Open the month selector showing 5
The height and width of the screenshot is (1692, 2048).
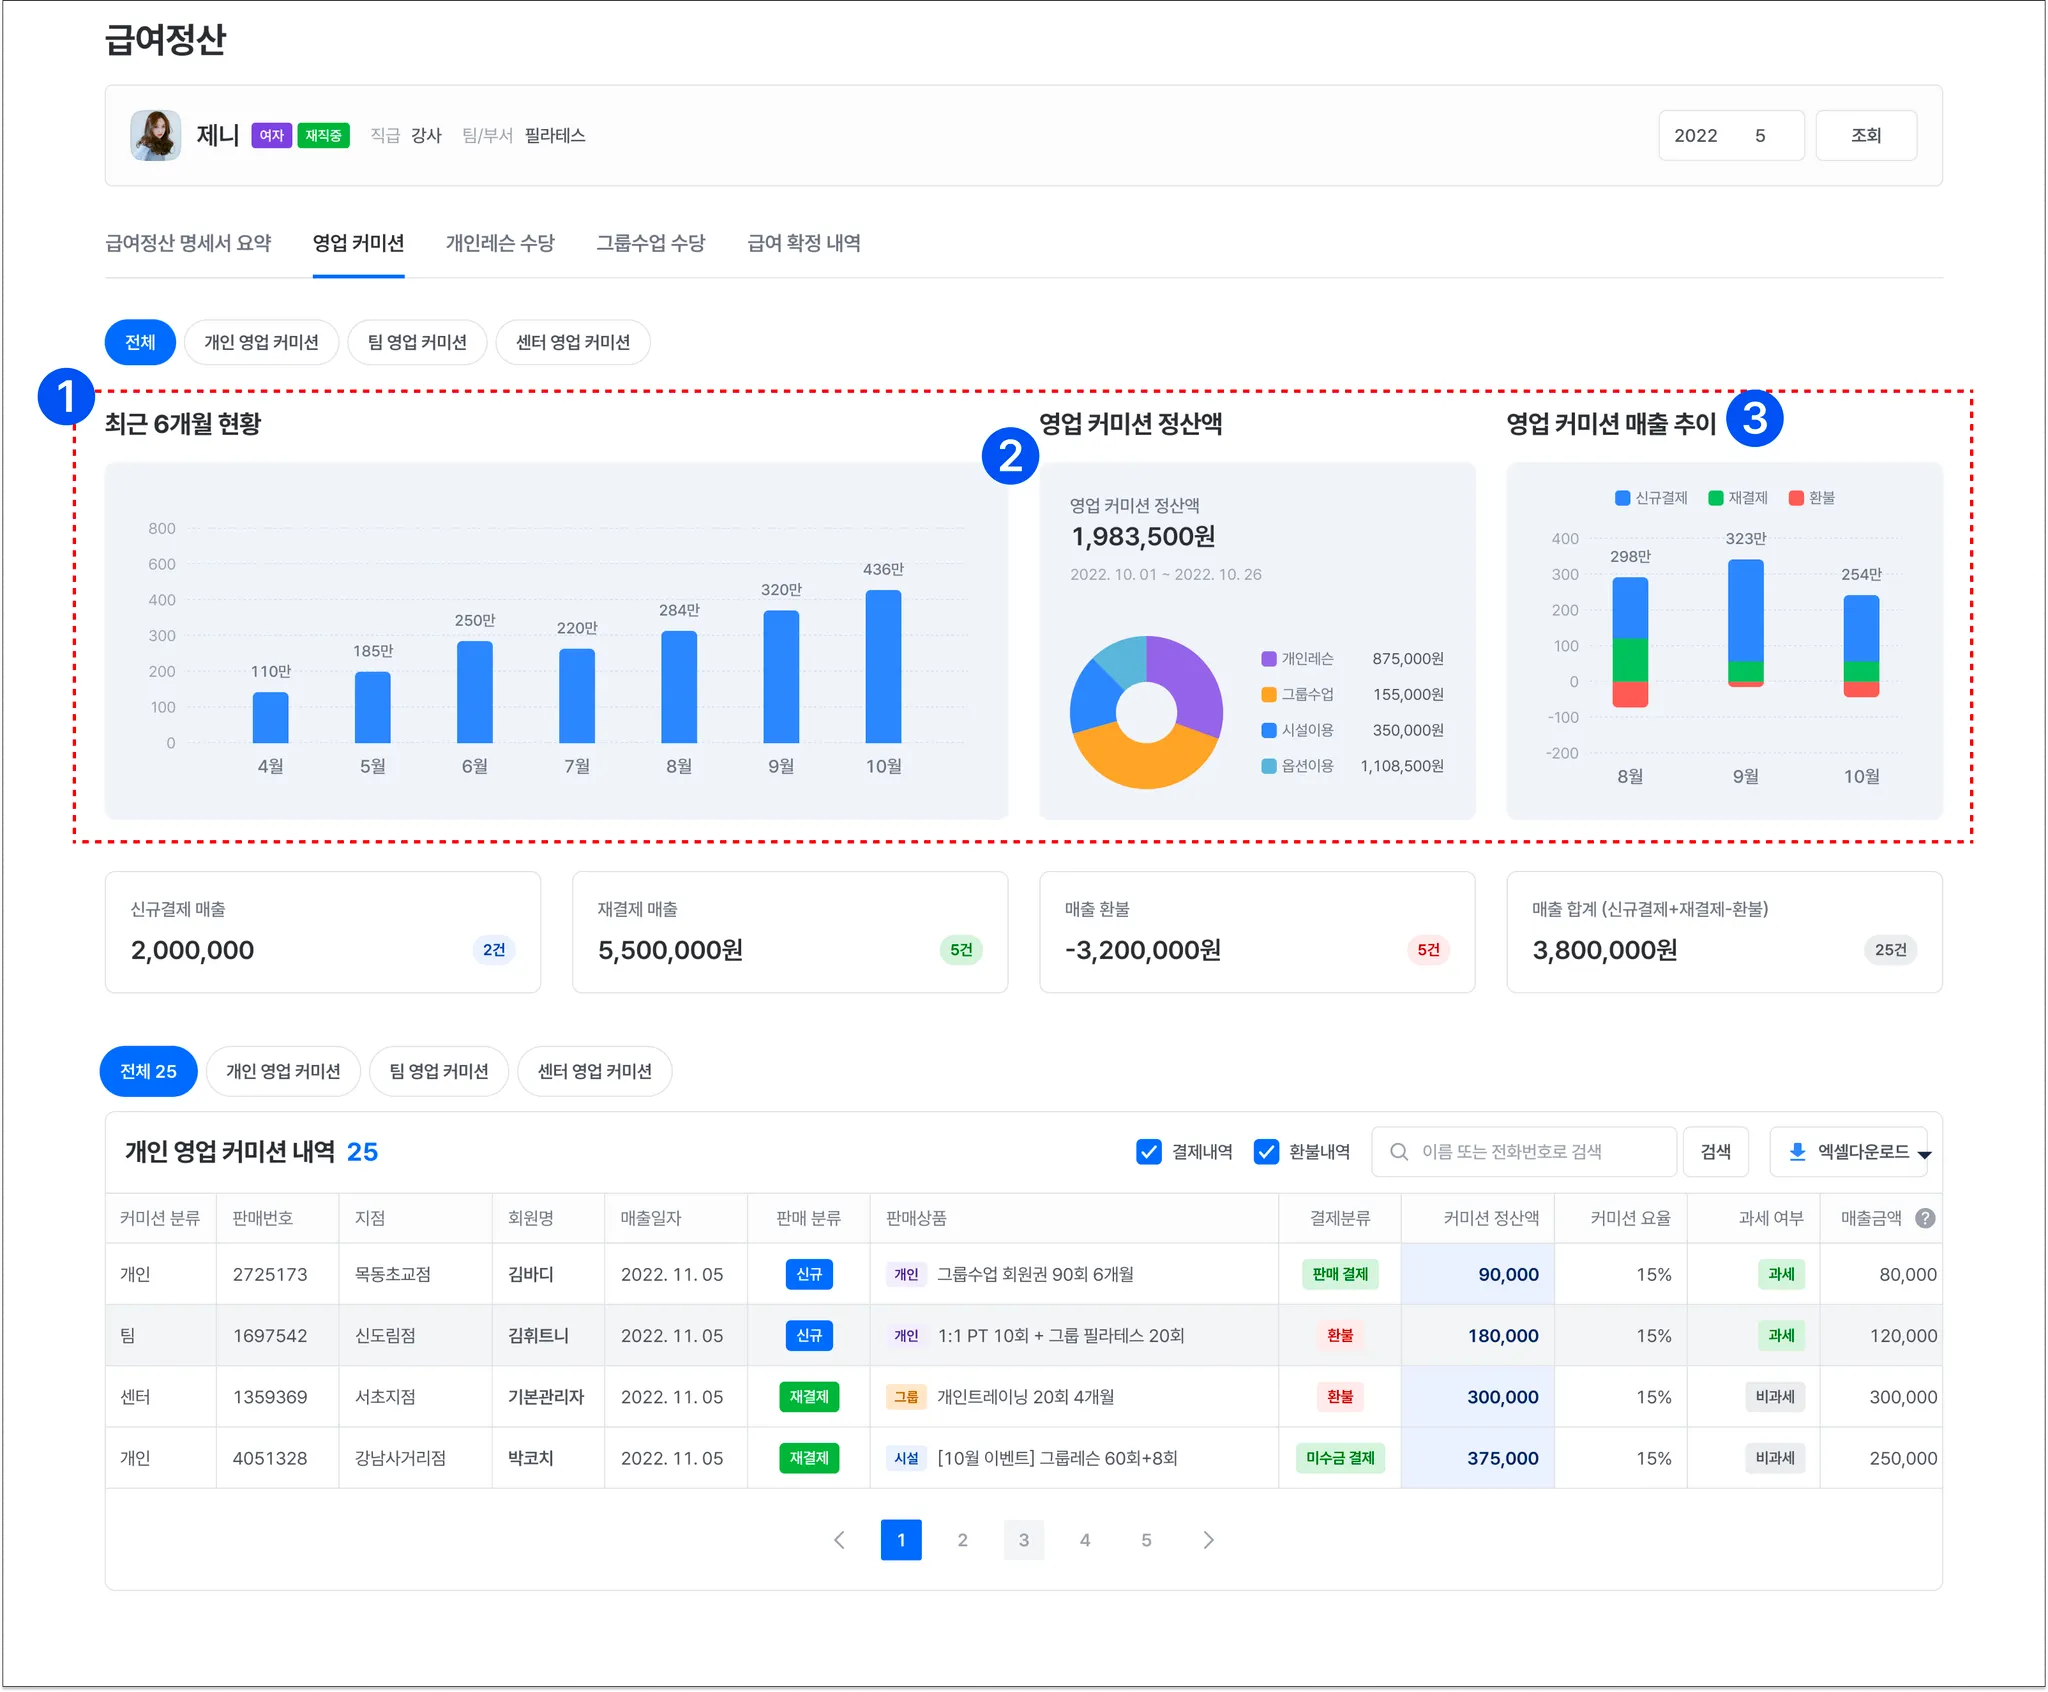click(x=1760, y=135)
